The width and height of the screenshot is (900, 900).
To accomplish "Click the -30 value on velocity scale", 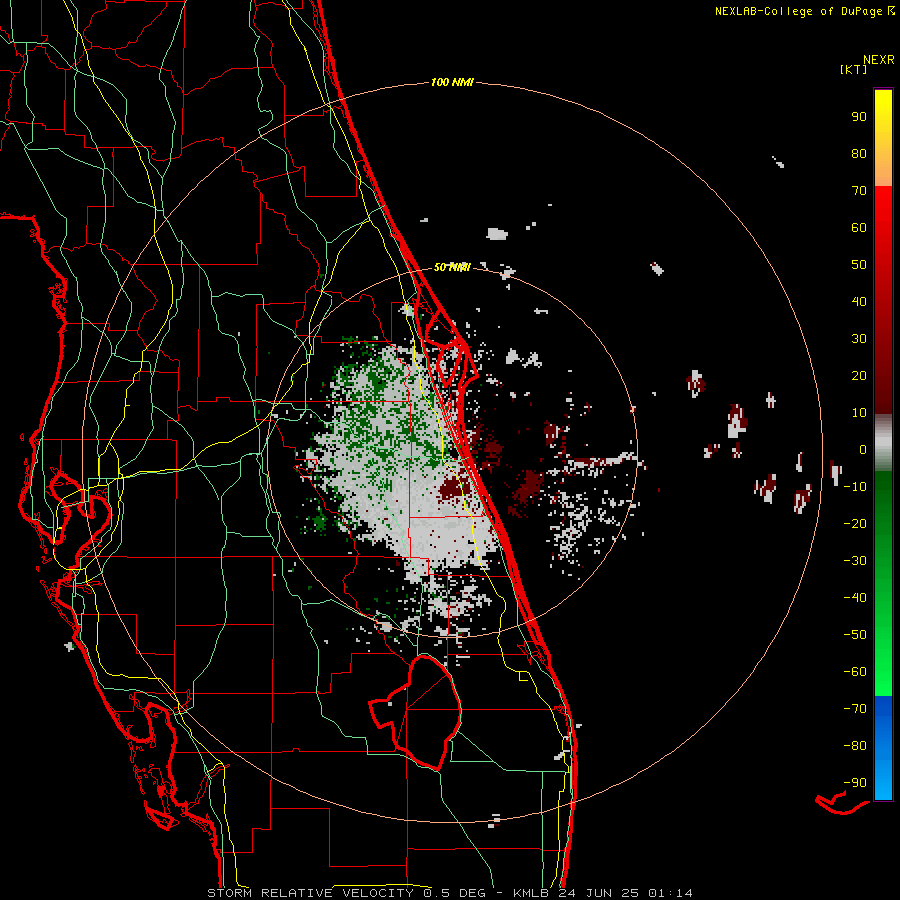I will click(x=855, y=561).
